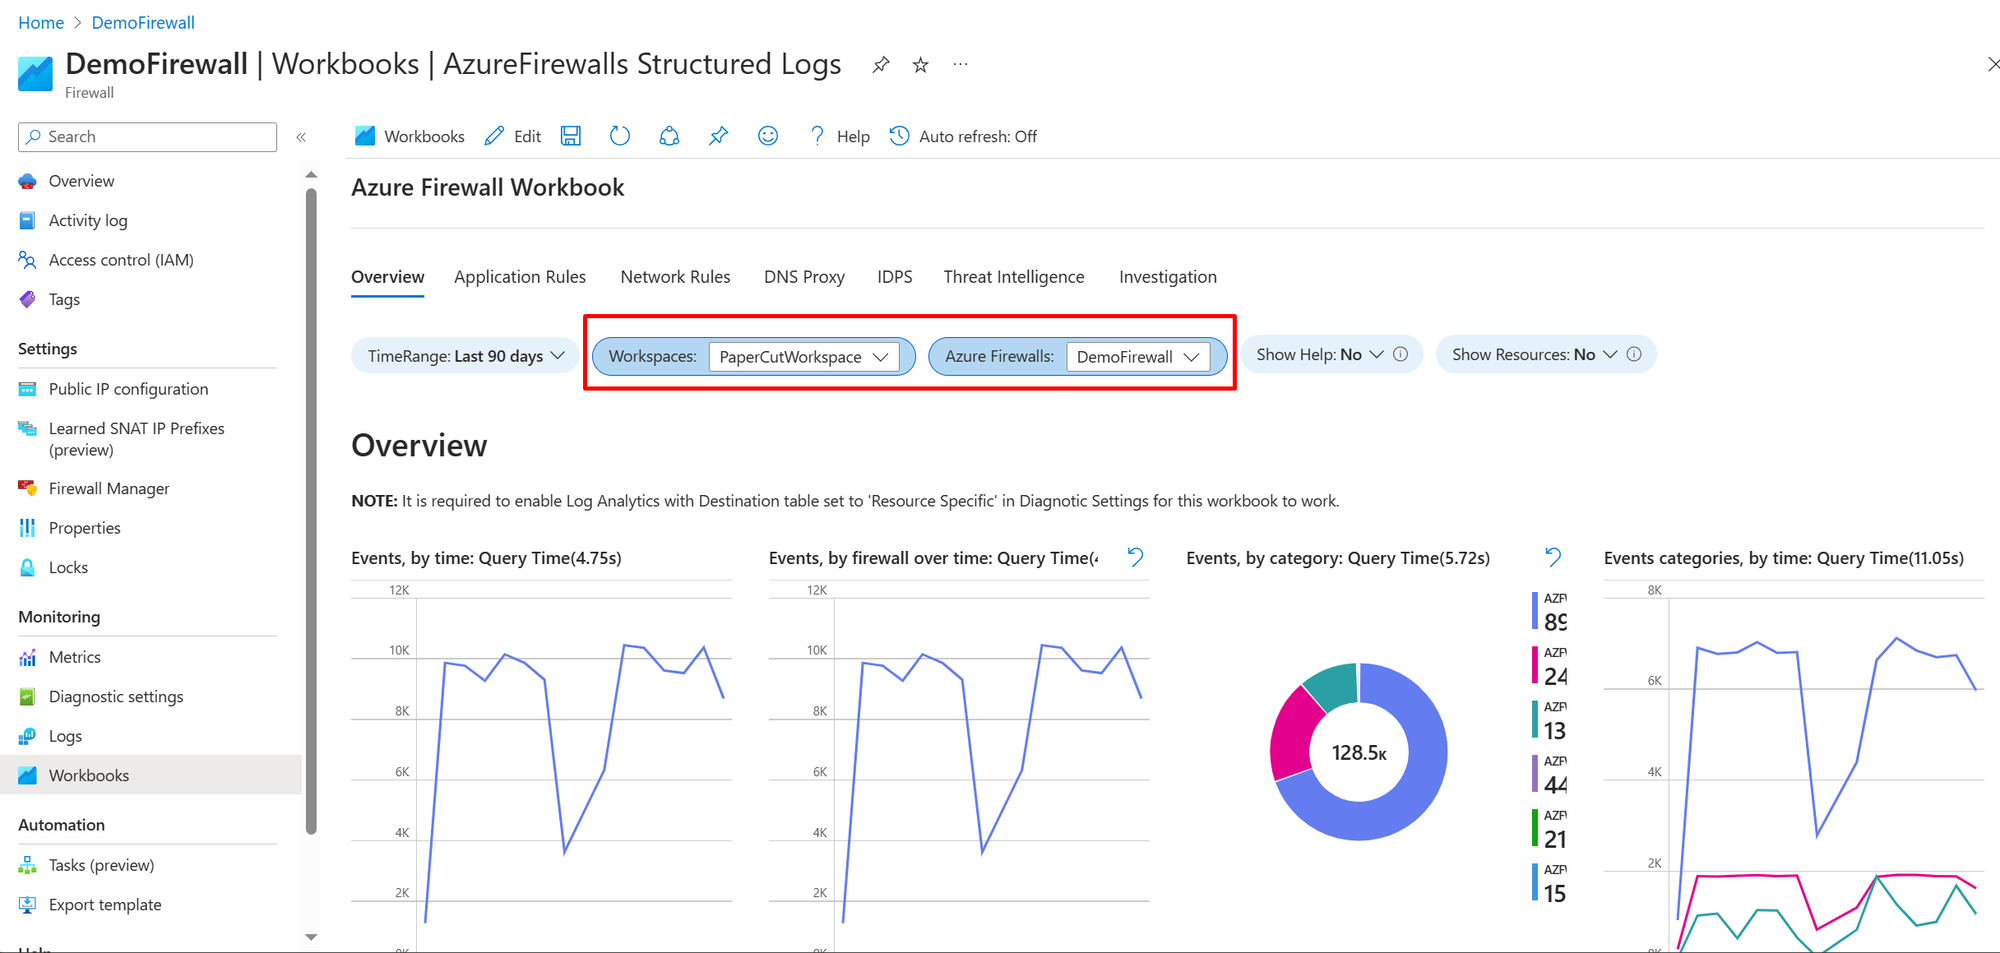Image resolution: width=2000 pixels, height=953 pixels.
Task: Open the Metrics blade
Action: [x=75, y=656]
